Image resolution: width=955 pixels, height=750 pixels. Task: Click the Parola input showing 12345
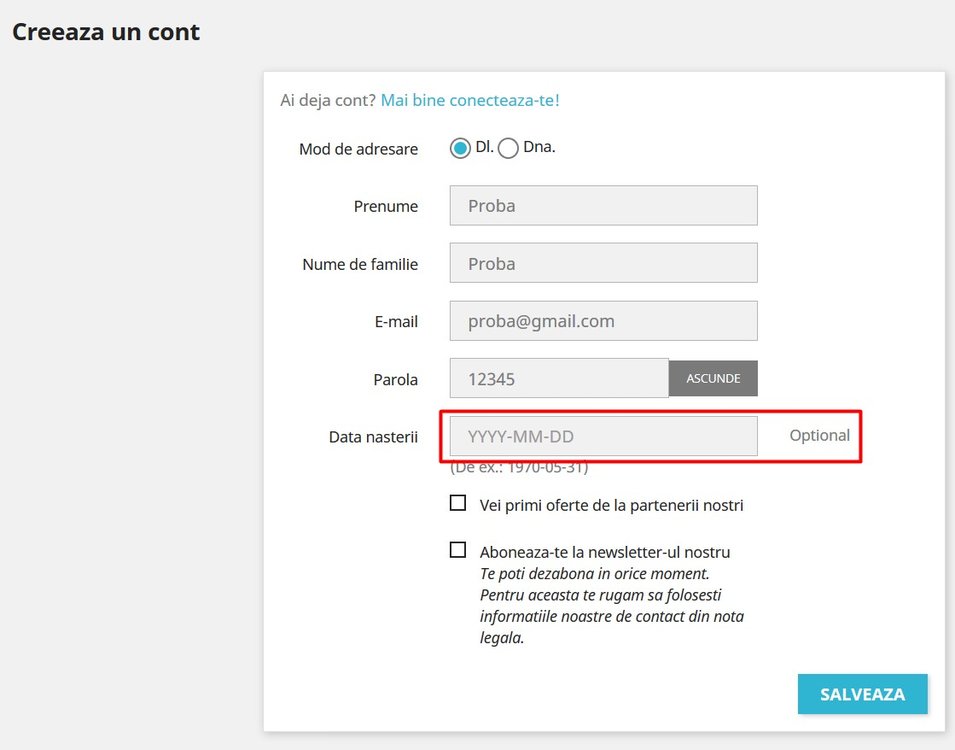[559, 379]
